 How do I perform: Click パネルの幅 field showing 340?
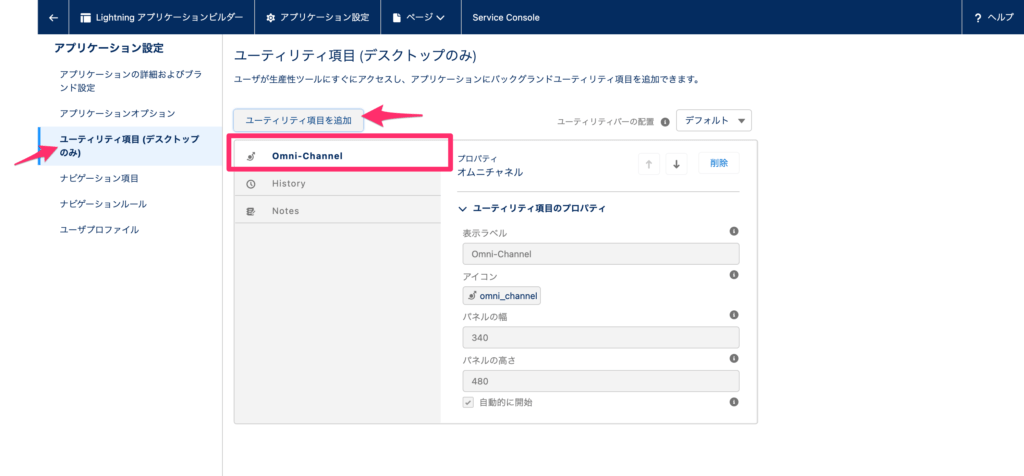click(x=600, y=338)
